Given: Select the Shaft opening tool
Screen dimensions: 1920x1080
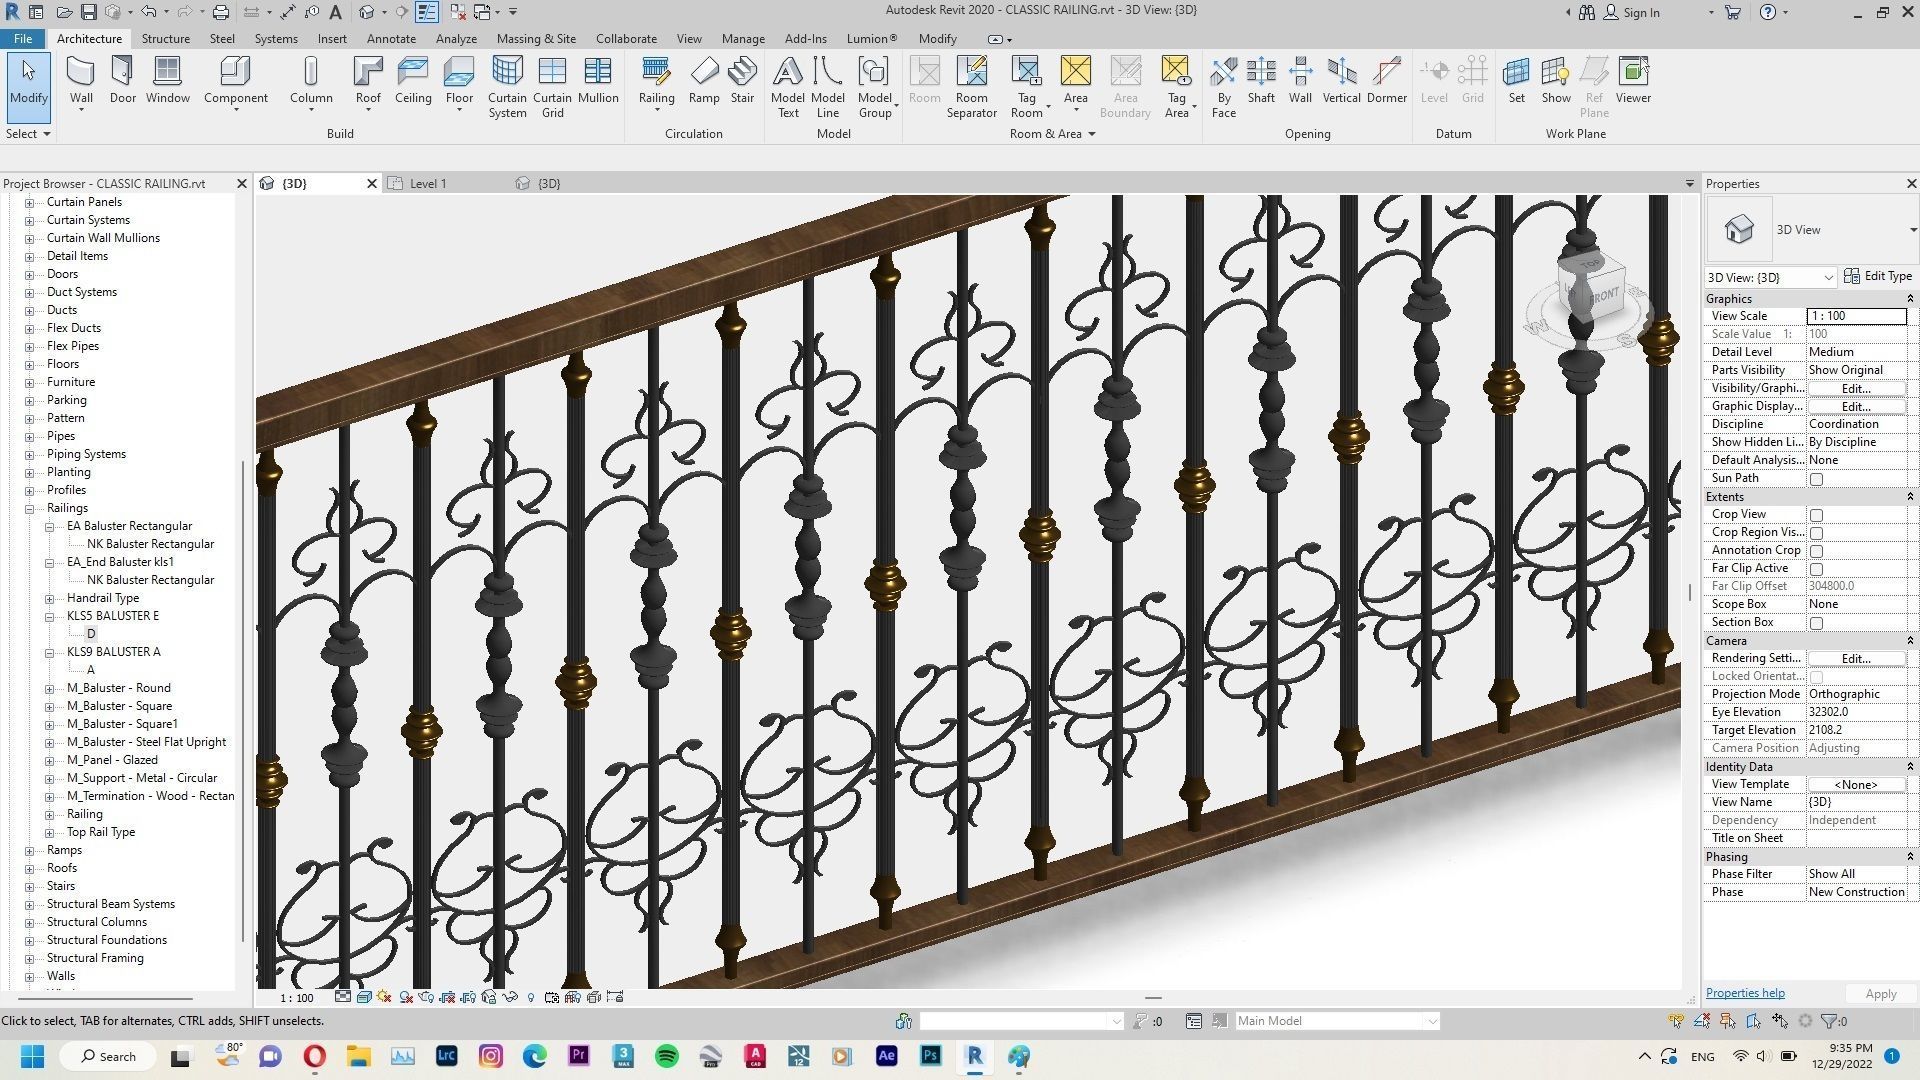Looking at the screenshot, I should [1261, 80].
